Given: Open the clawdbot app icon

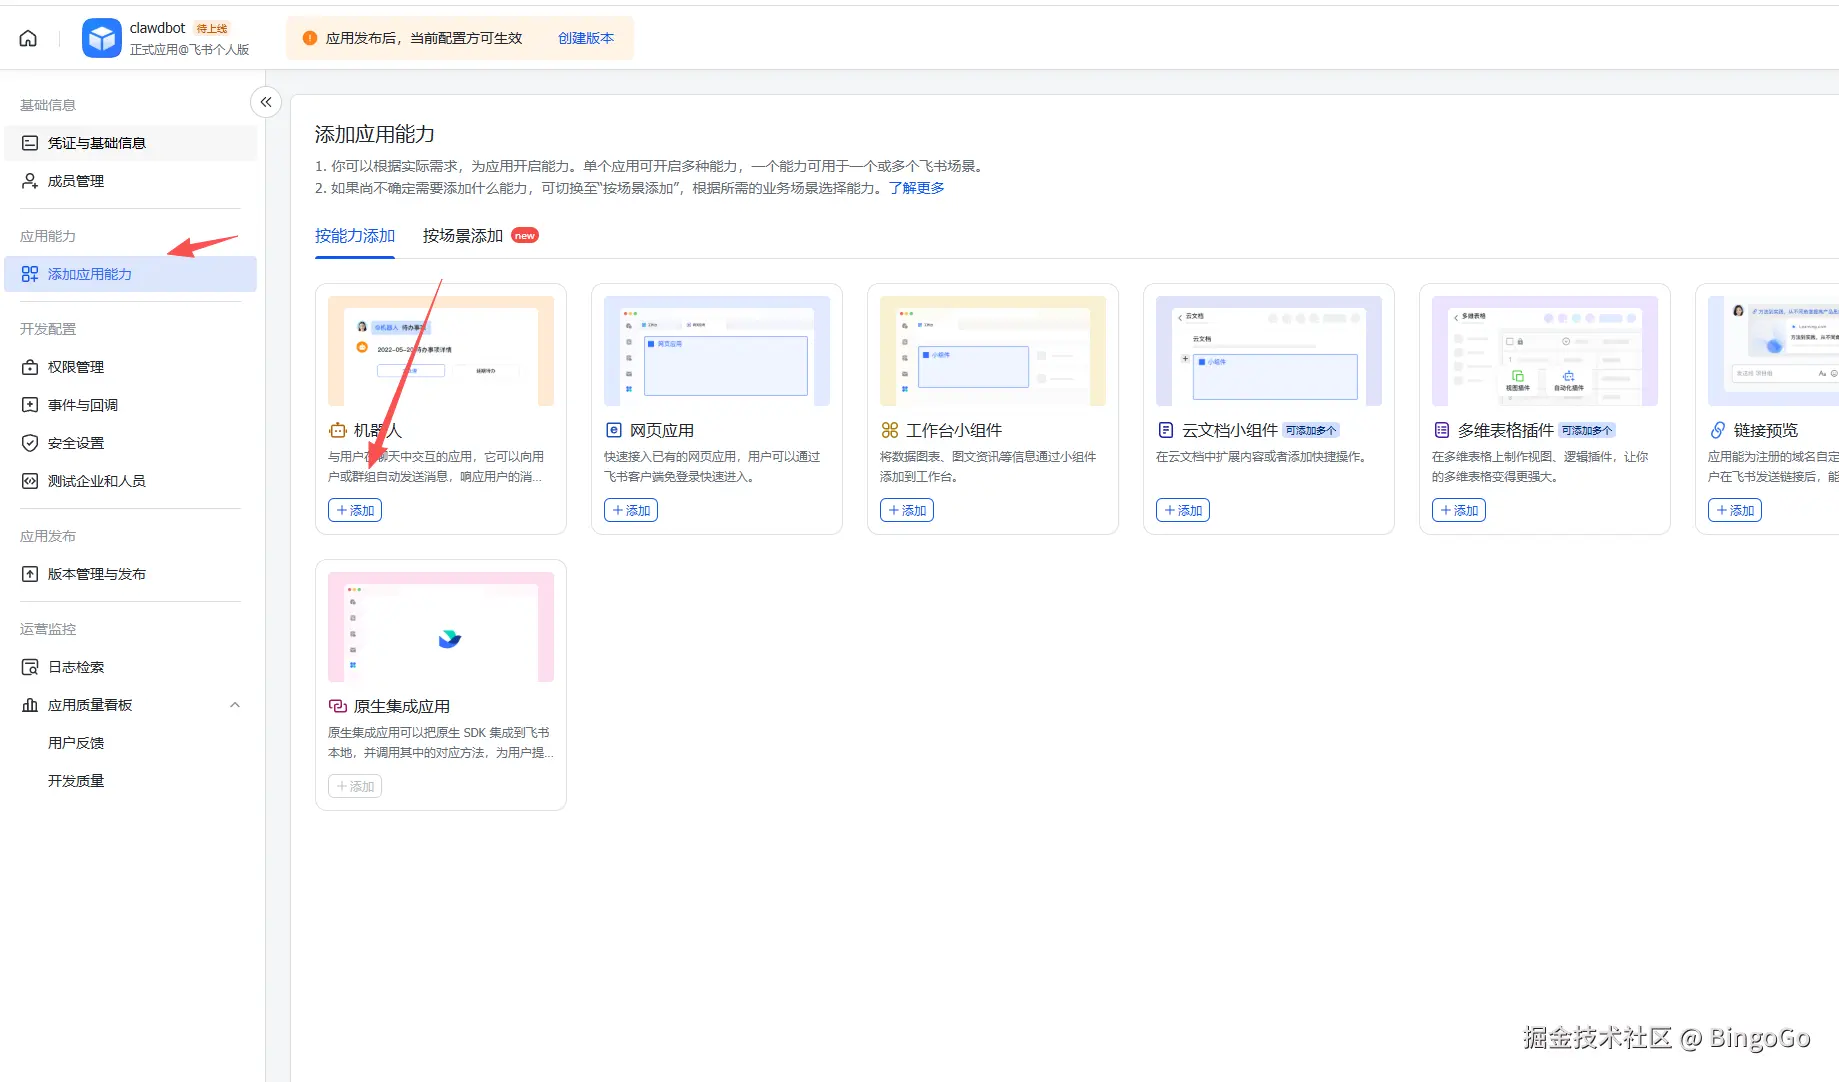Looking at the screenshot, I should click(x=101, y=37).
